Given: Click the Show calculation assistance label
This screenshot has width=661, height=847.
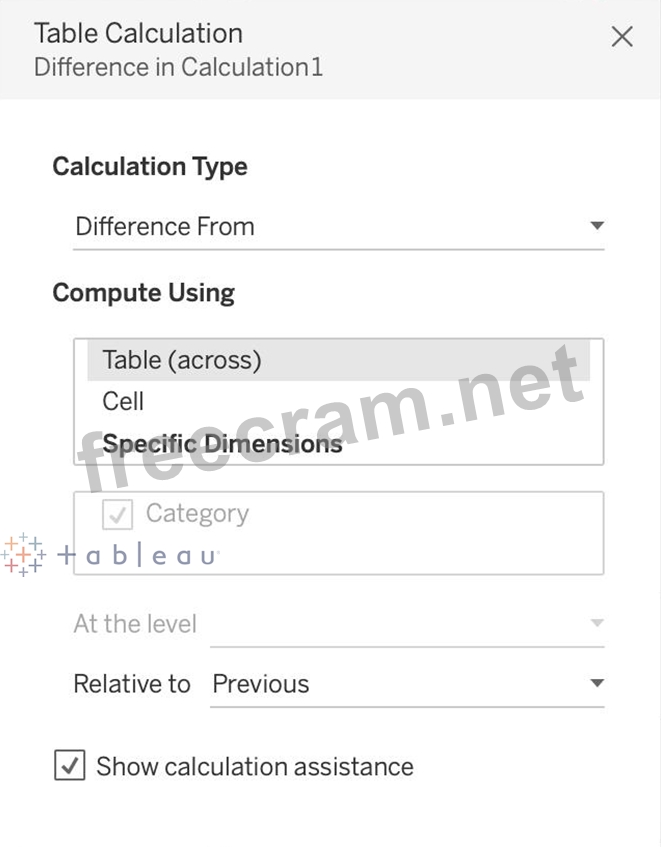Looking at the screenshot, I should (x=255, y=767).
